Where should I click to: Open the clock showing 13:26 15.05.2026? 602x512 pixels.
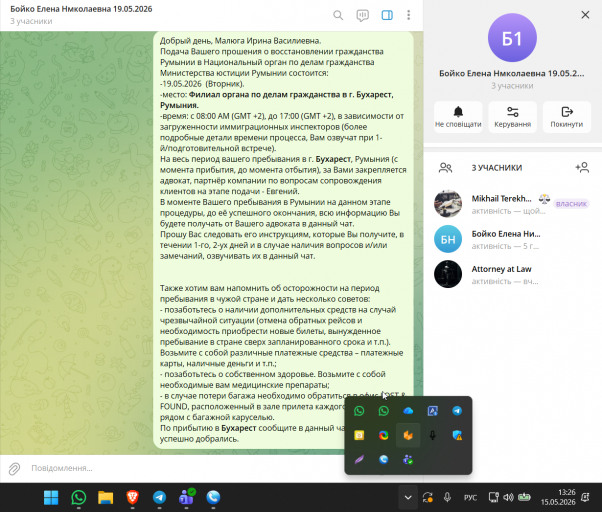click(558, 497)
